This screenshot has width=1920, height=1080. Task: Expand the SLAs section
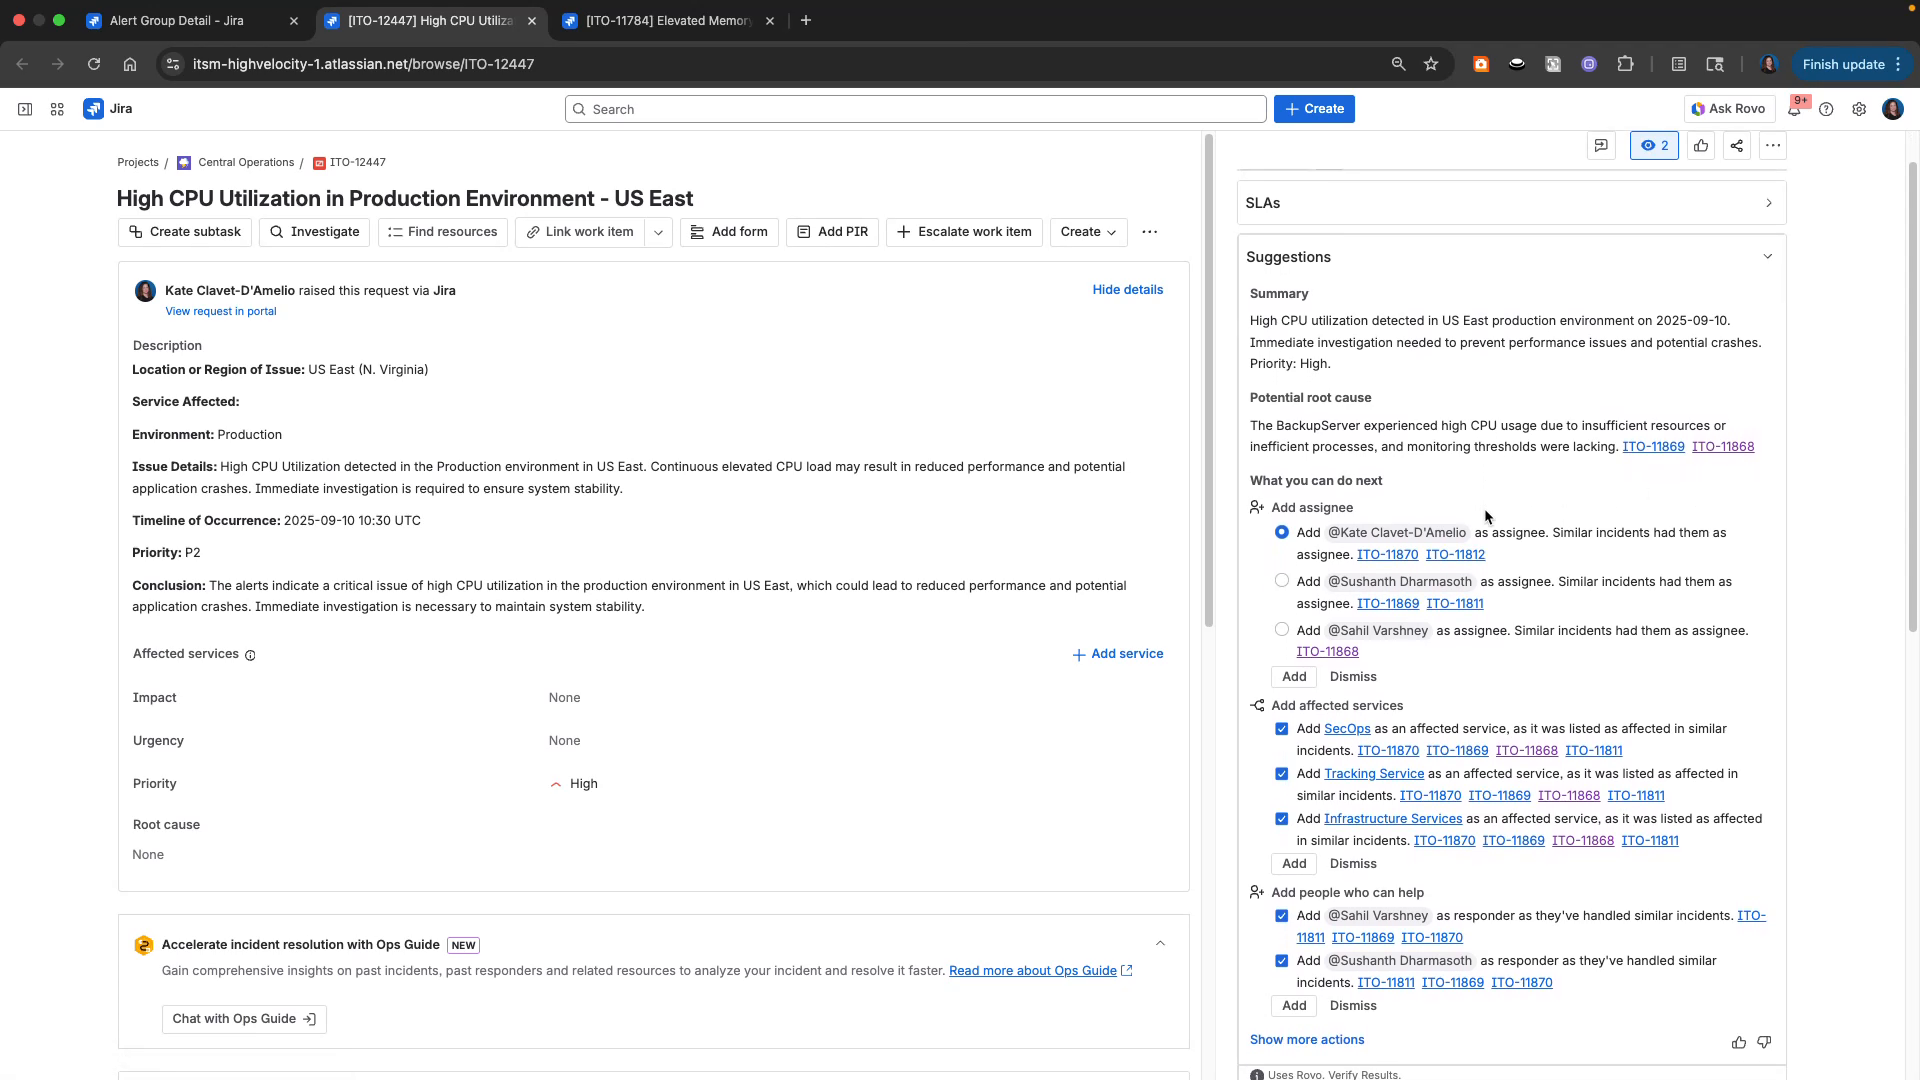pyautogui.click(x=1768, y=202)
